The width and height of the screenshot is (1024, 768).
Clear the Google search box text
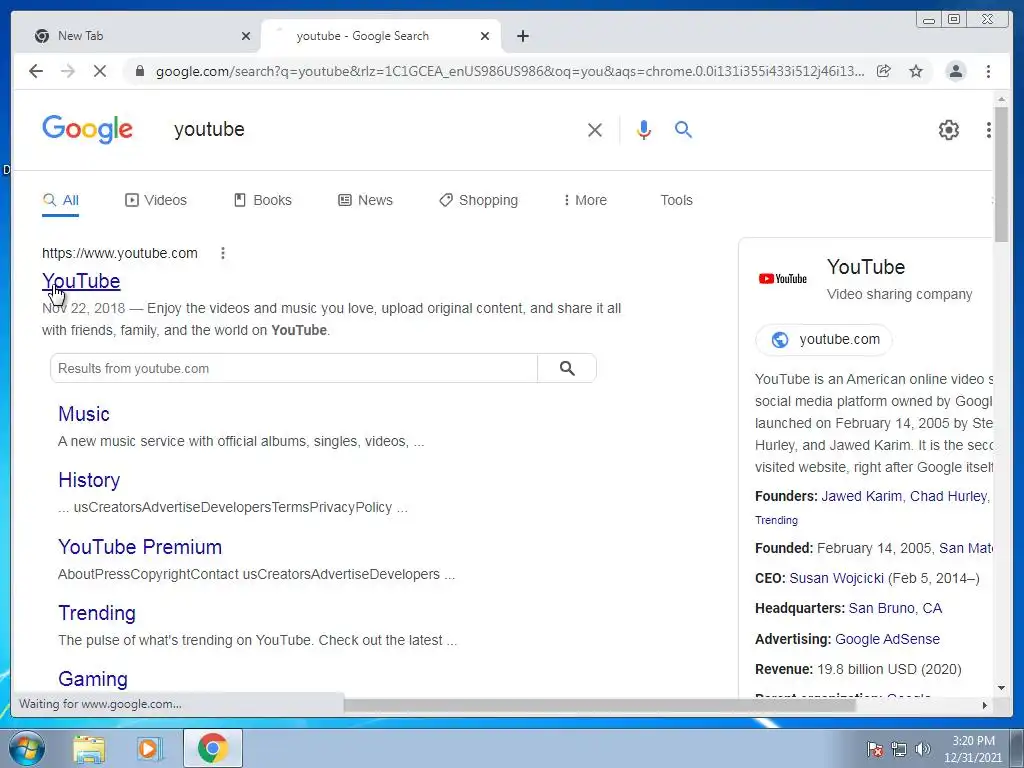(594, 130)
